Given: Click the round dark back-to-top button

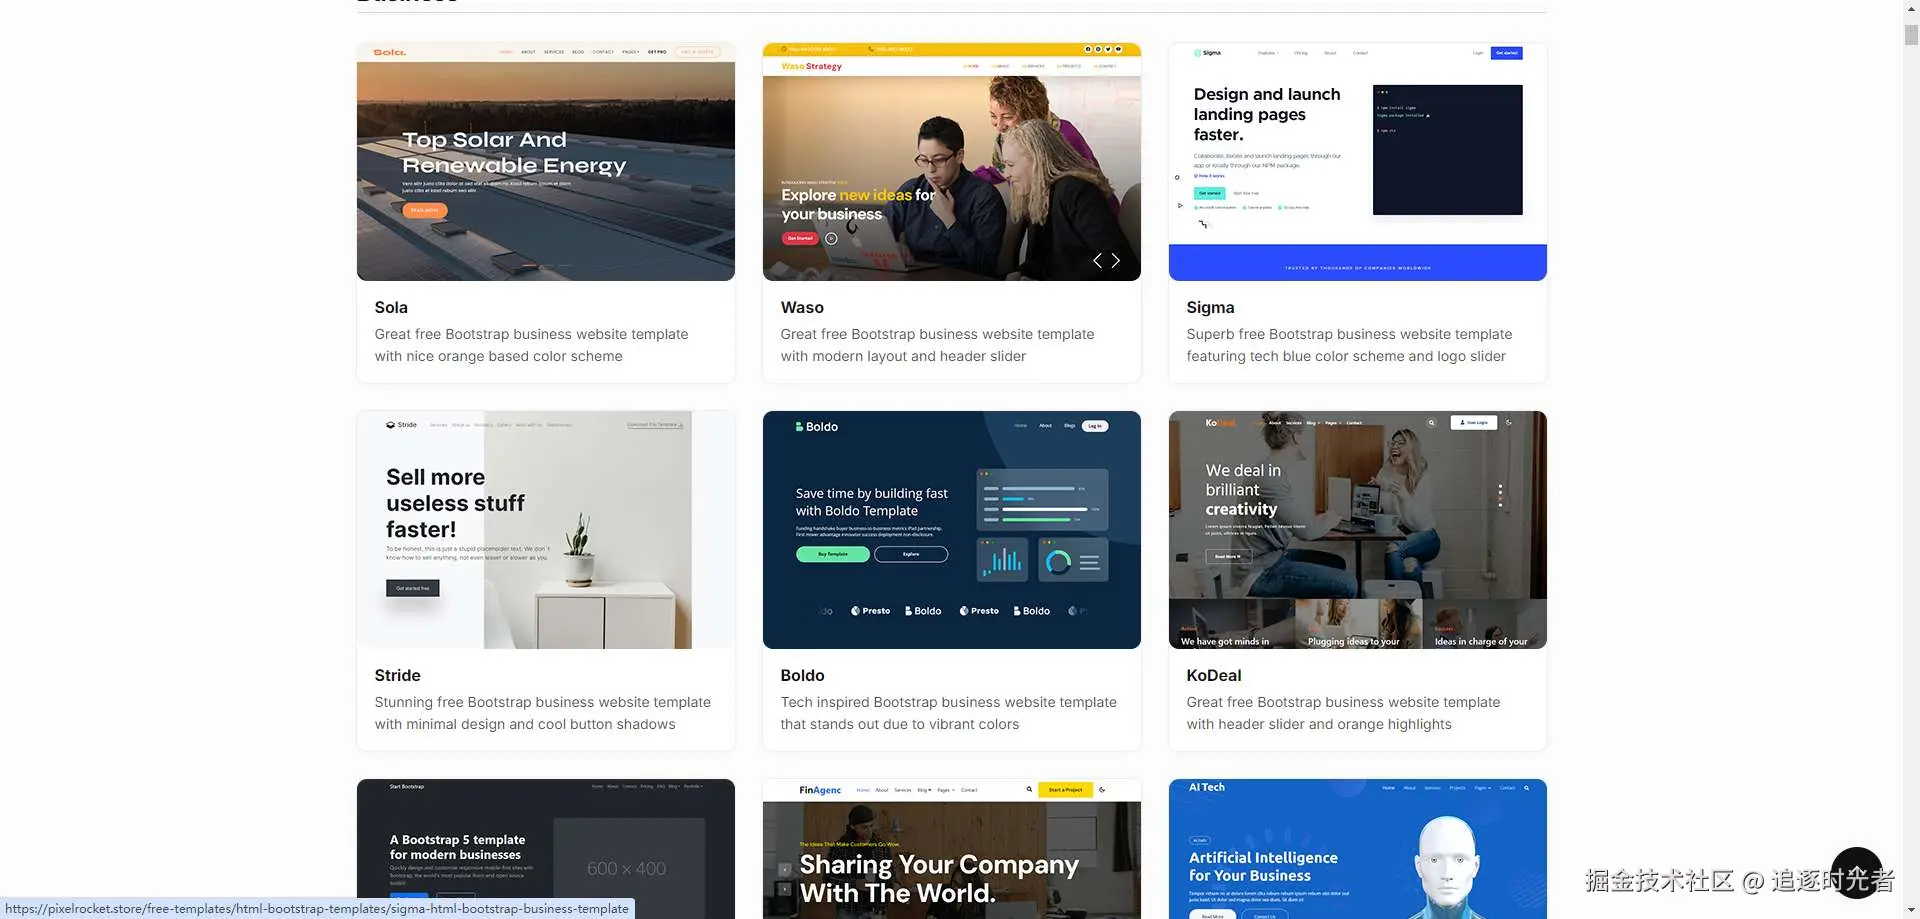Looking at the screenshot, I should 1857,873.
